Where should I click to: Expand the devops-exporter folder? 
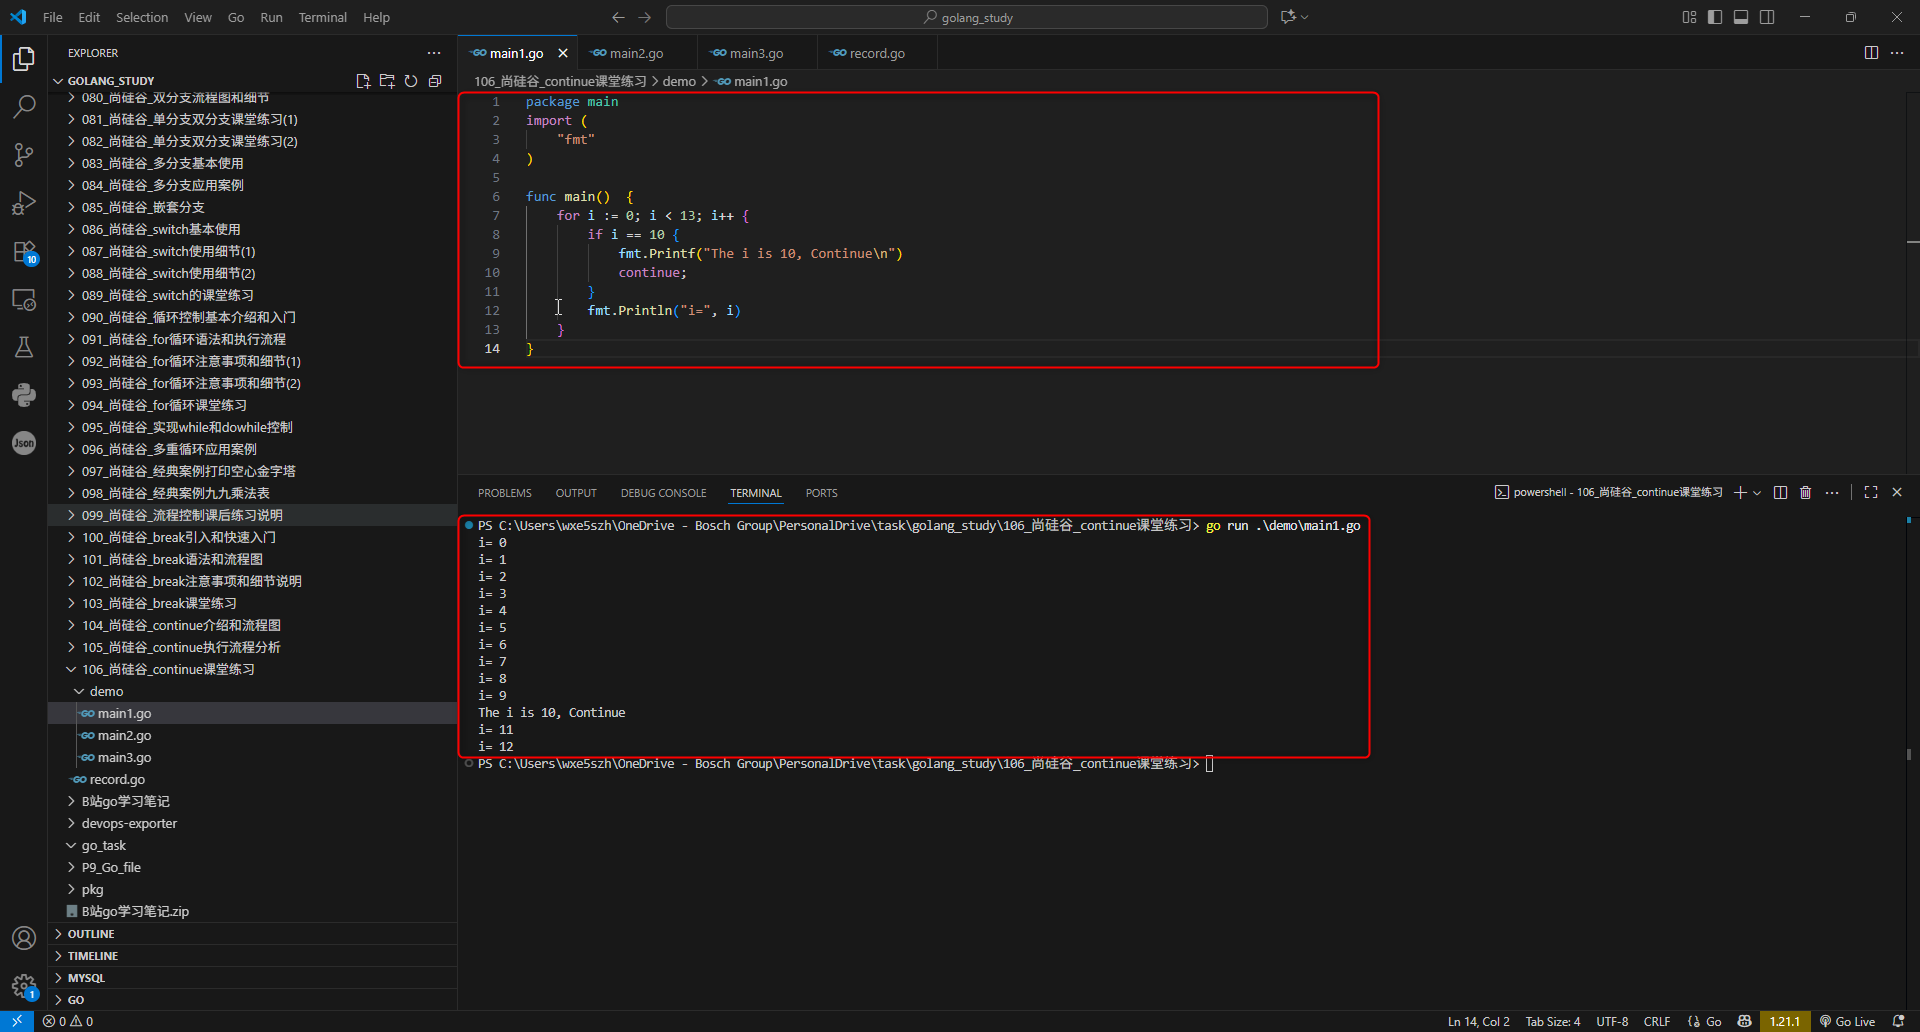tap(252, 823)
